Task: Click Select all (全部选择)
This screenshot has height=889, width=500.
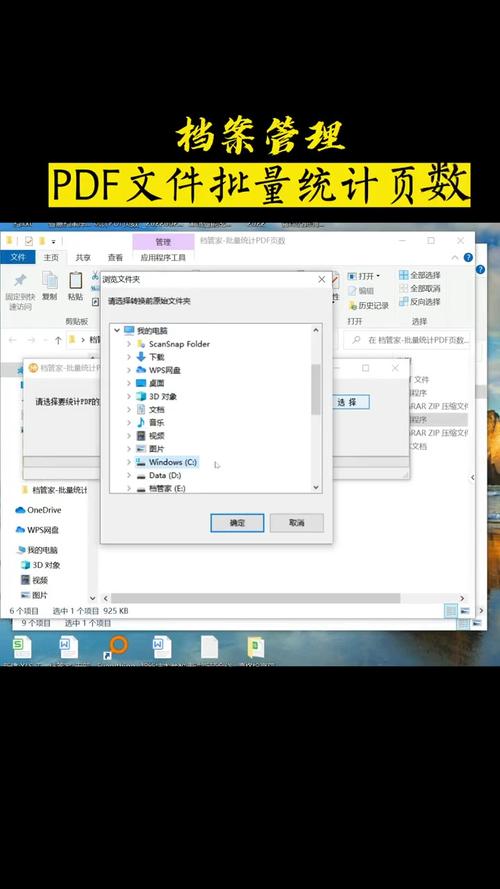Action: [x=420, y=275]
